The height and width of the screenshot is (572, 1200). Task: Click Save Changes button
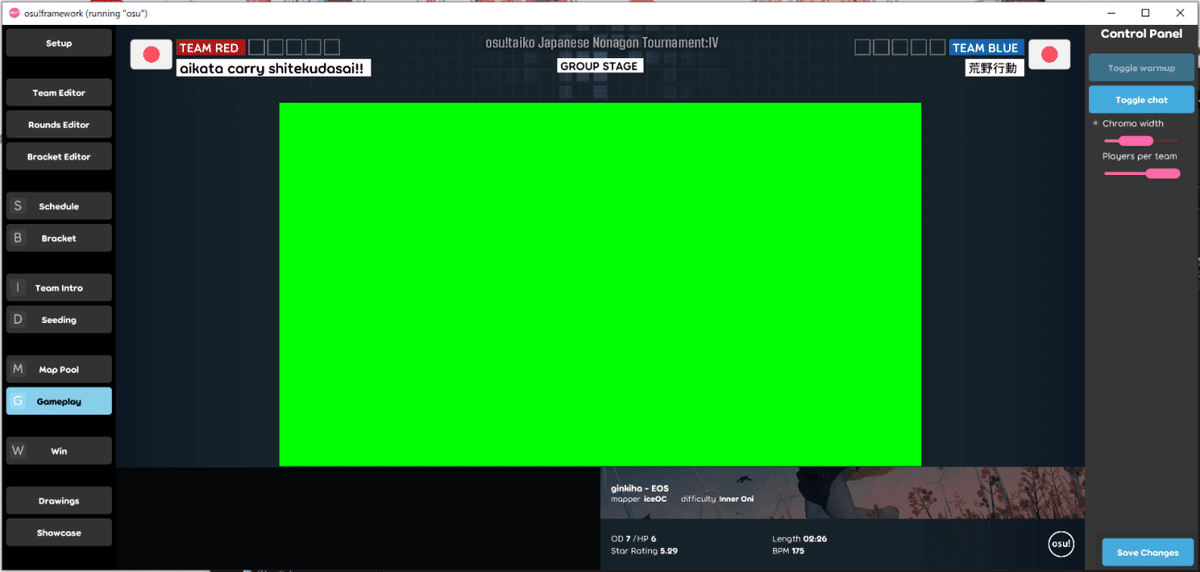point(1147,552)
